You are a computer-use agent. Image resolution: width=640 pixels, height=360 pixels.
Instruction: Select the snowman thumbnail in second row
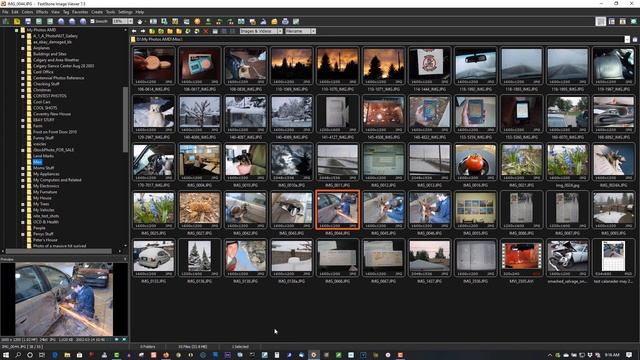(x=153, y=113)
